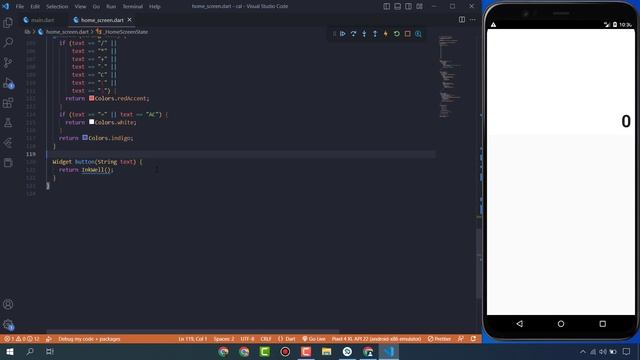Open the editor More Actions ellipsis
640x360 pixels.
click(473, 20)
